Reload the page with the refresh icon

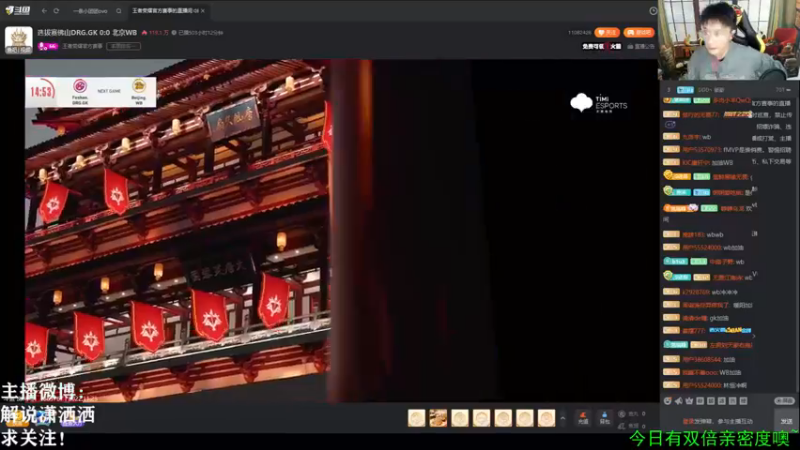[56, 11]
